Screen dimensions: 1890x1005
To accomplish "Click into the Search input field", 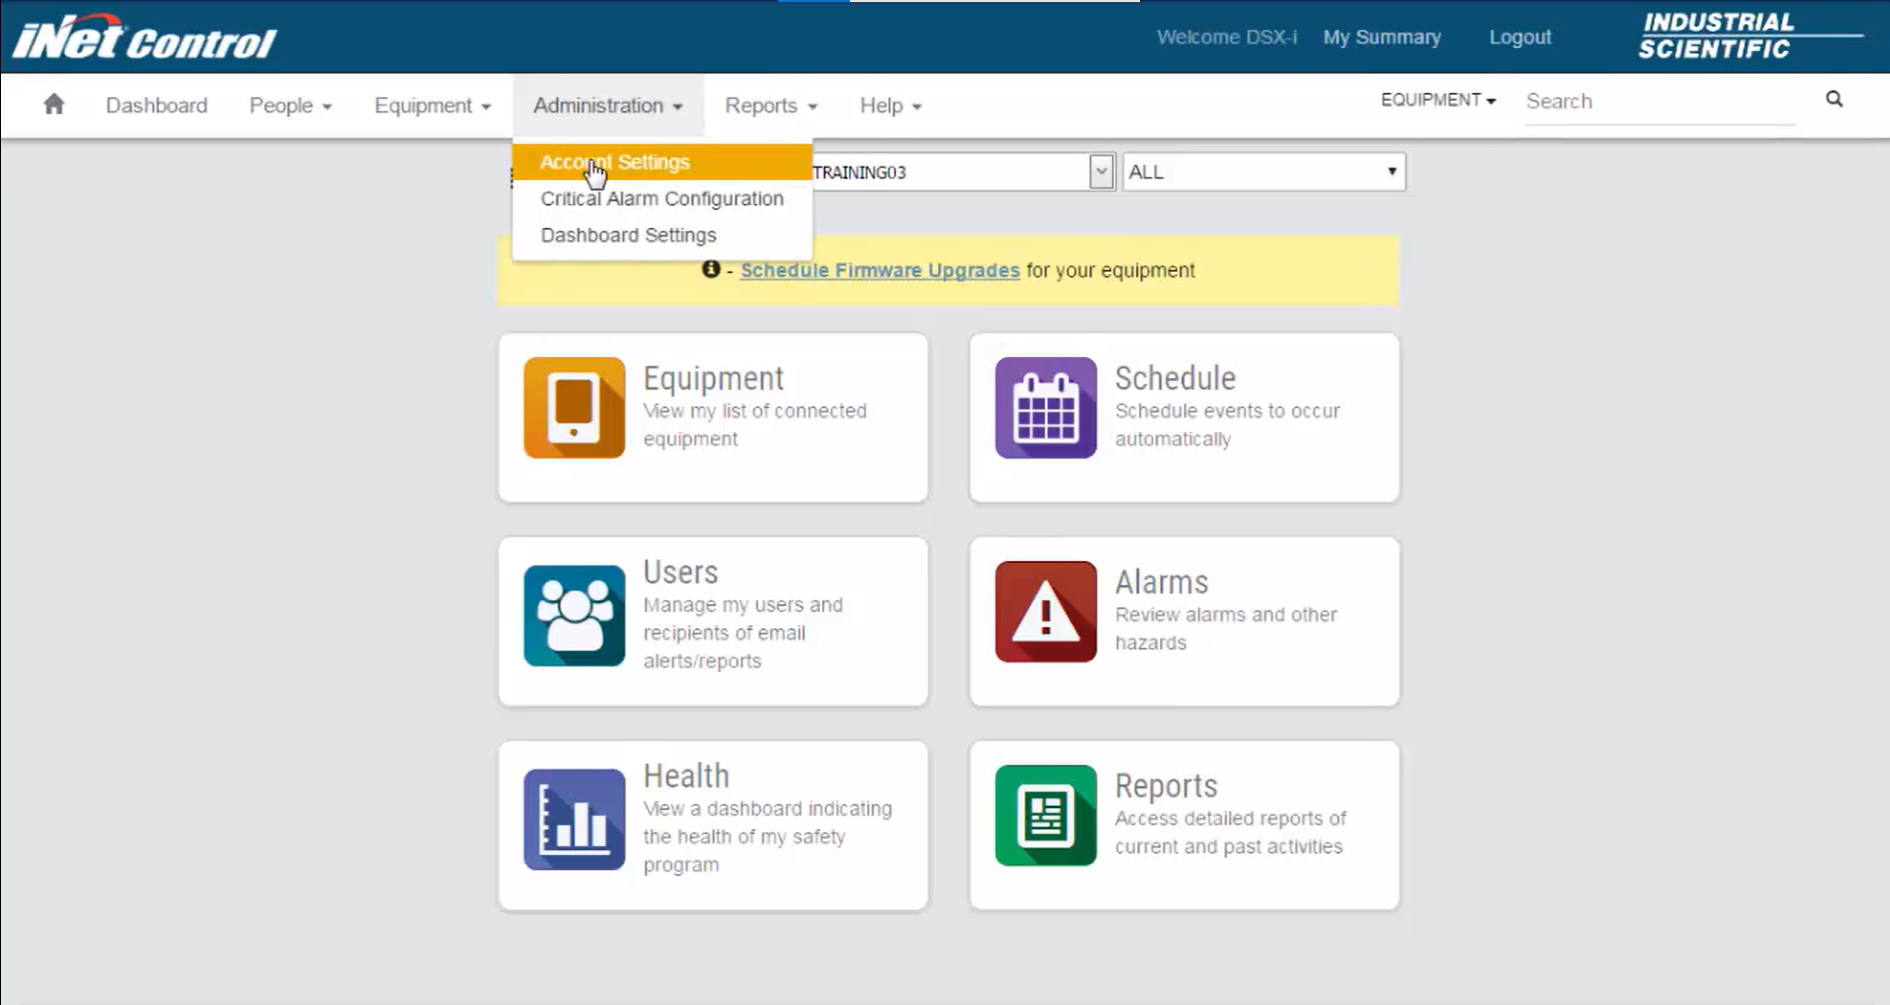I will pos(1658,101).
